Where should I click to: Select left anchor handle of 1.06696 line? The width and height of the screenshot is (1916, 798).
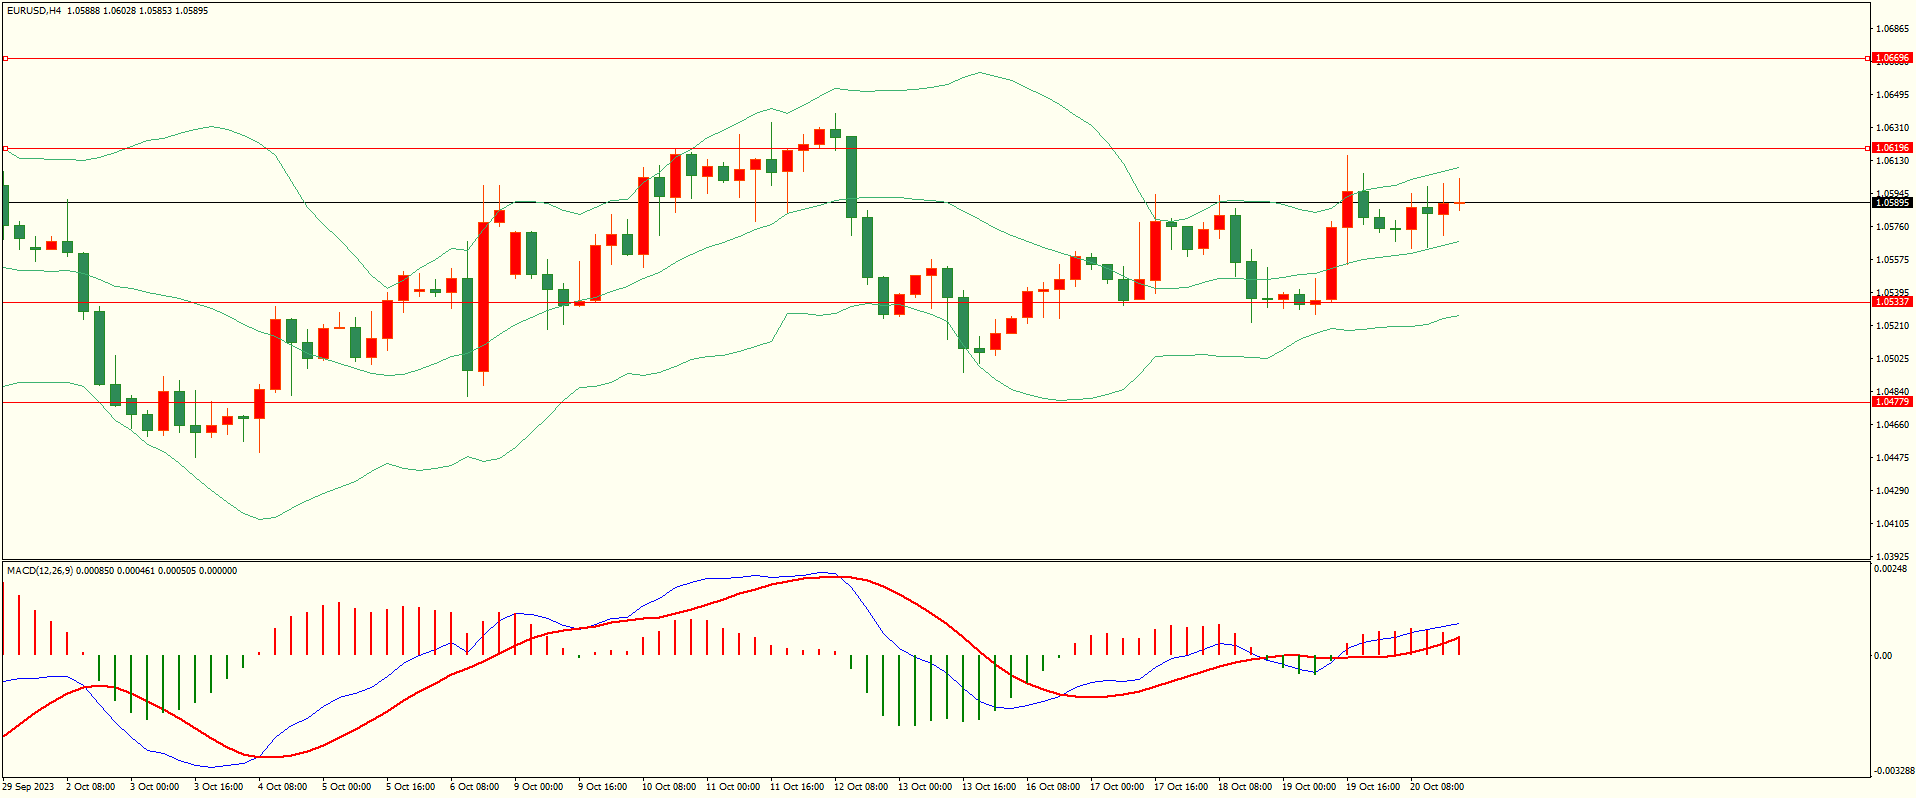[5, 59]
